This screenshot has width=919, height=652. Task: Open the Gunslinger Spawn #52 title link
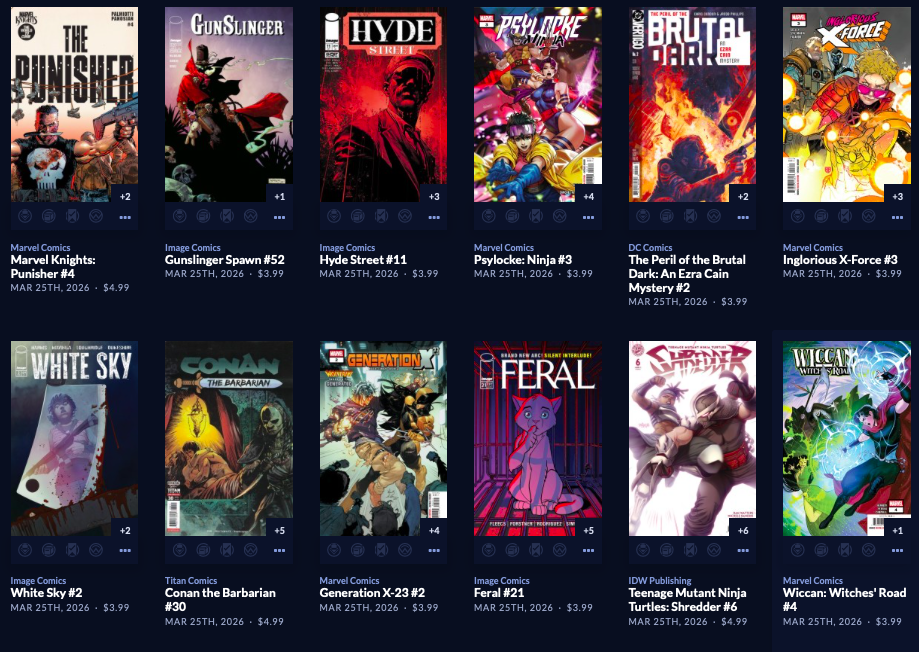[x=224, y=260]
